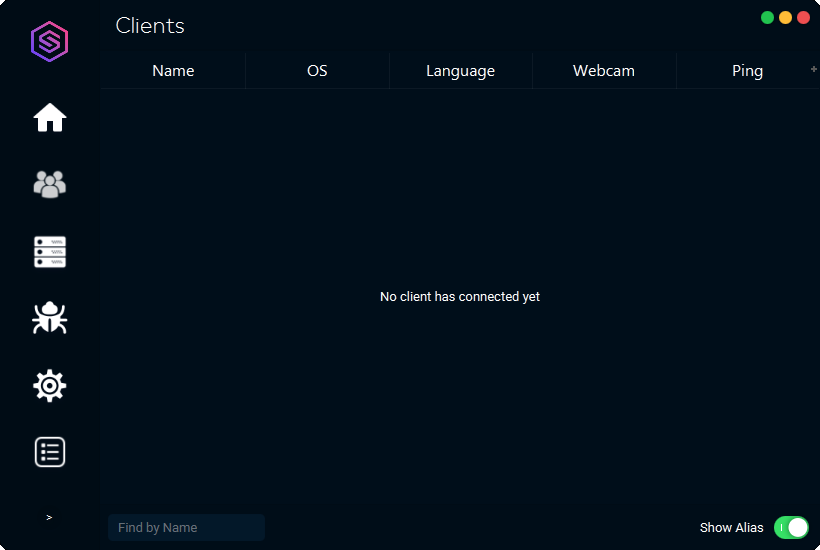Click the yellow window control button

[x=785, y=17]
